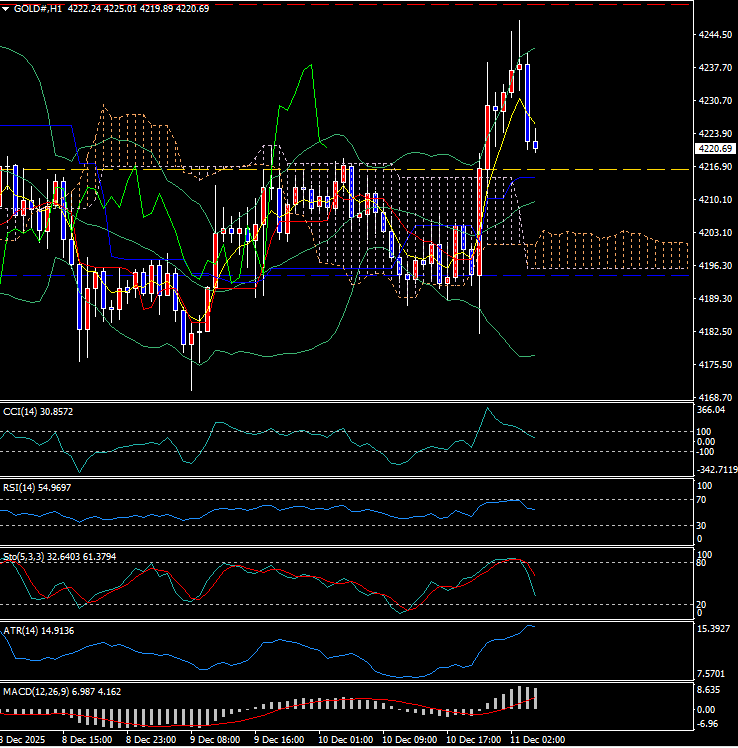Image resolution: width=738 pixels, height=748 pixels.
Task: Click the 4244.50 price scale label
Action: [714, 35]
